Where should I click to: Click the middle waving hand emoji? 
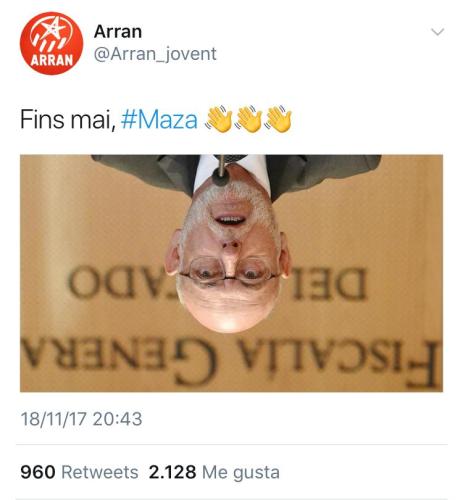point(249,119)
